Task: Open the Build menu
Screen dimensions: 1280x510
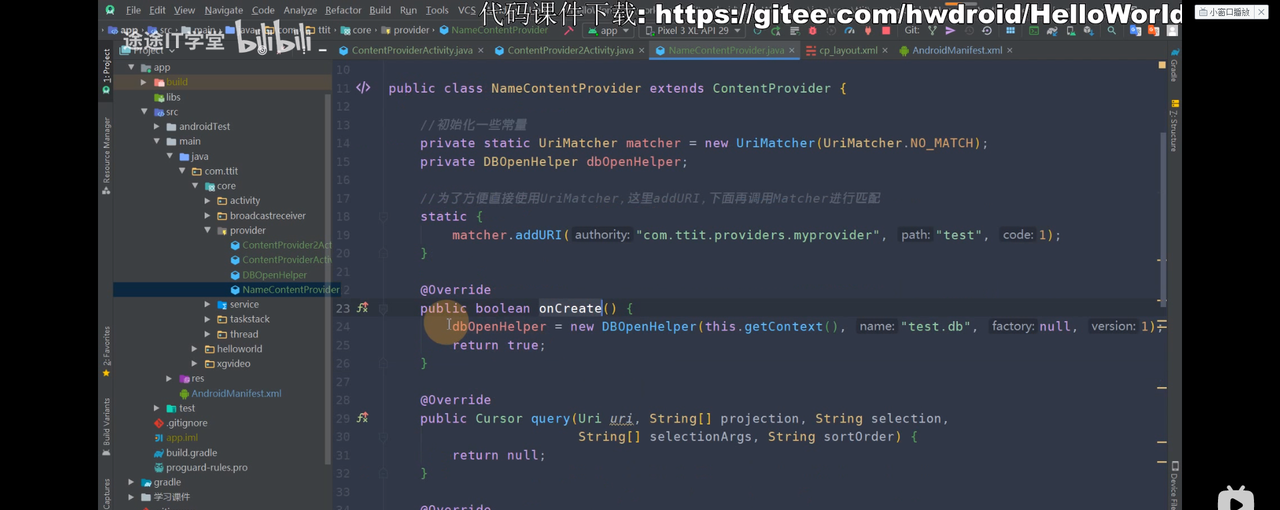Action: pos(380,10)
